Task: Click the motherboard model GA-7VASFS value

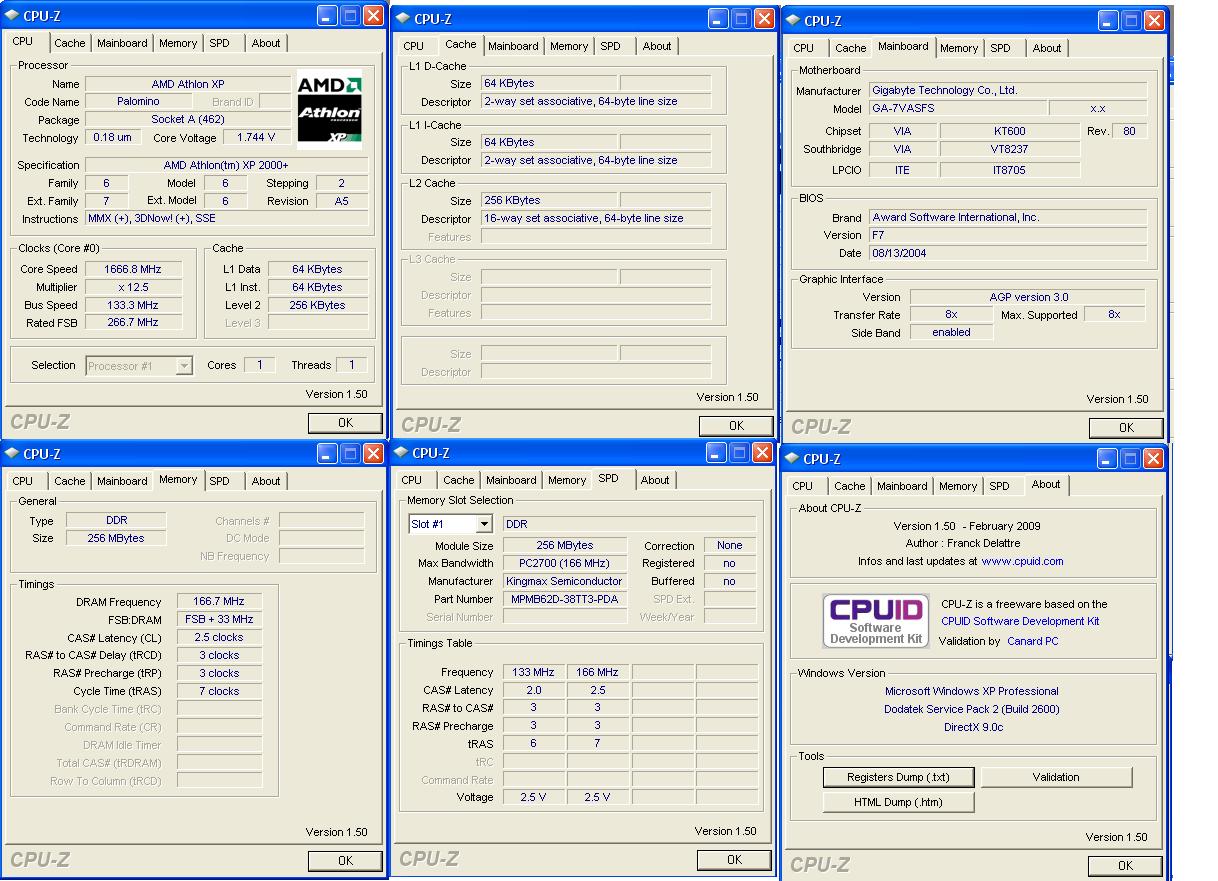Action: (x=957, y=109)
